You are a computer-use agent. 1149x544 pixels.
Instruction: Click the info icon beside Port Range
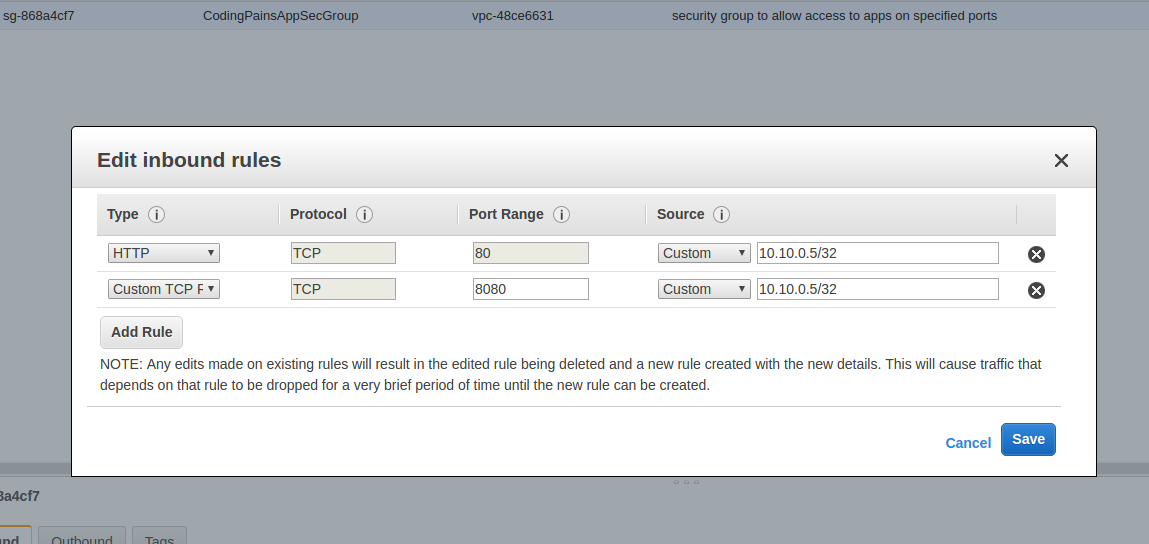pyautogui.click(x=561, y=215)
